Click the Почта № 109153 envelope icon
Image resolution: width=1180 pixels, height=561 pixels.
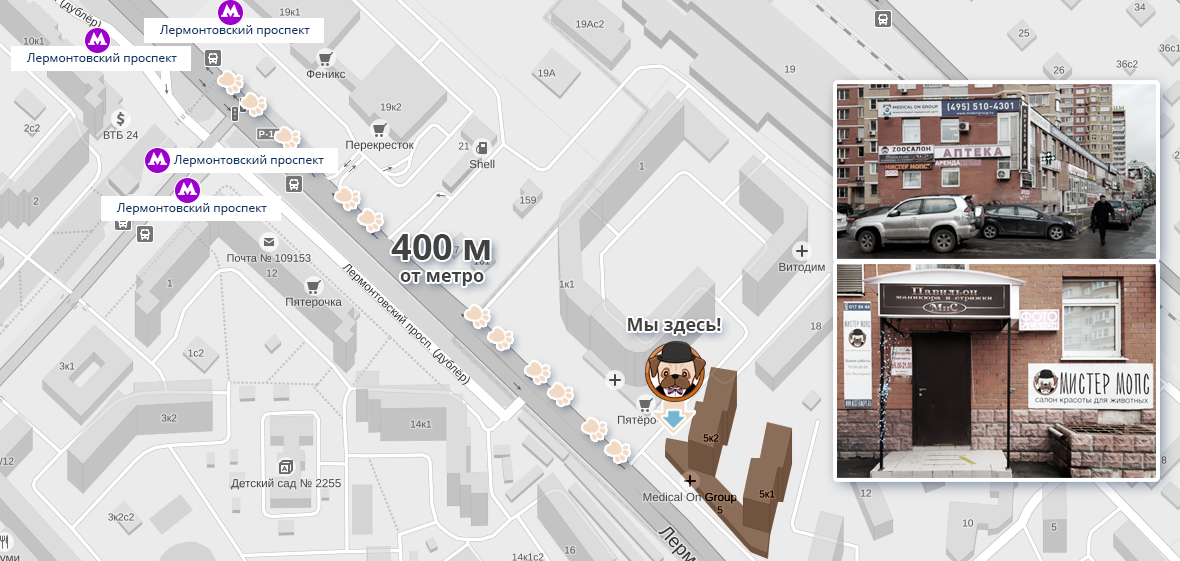tap(269, 242)
